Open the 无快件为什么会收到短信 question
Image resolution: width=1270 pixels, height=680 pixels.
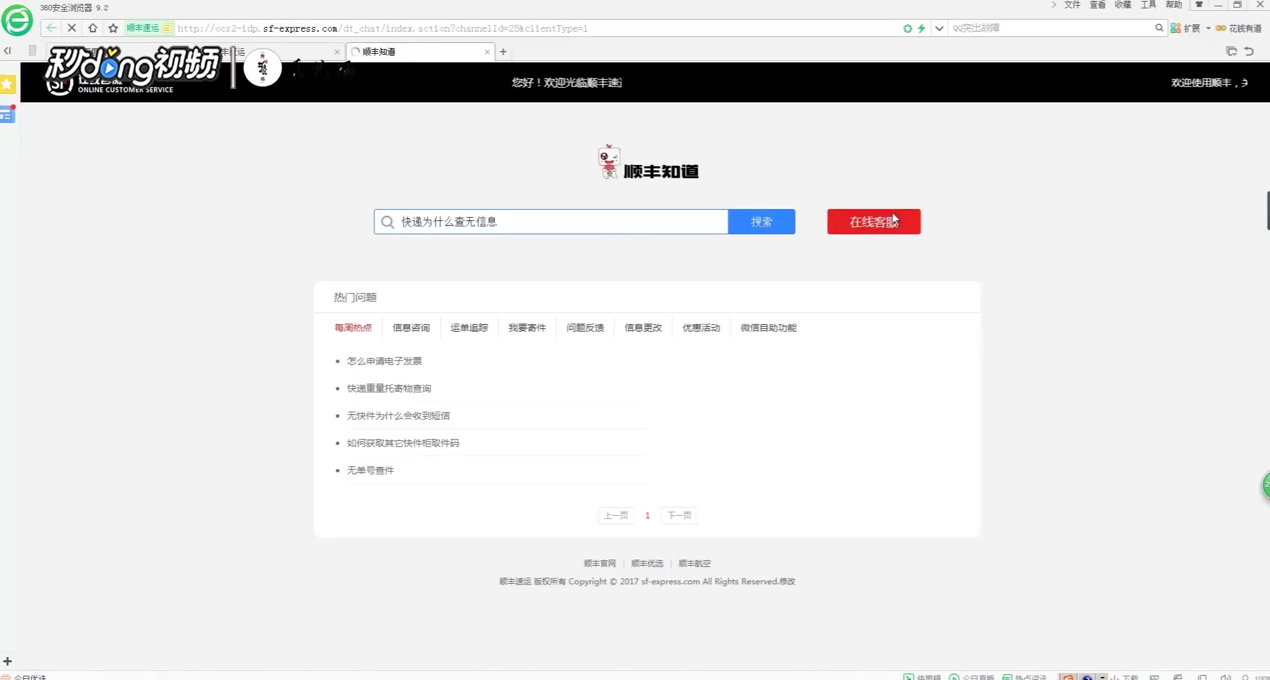[399, 416]
